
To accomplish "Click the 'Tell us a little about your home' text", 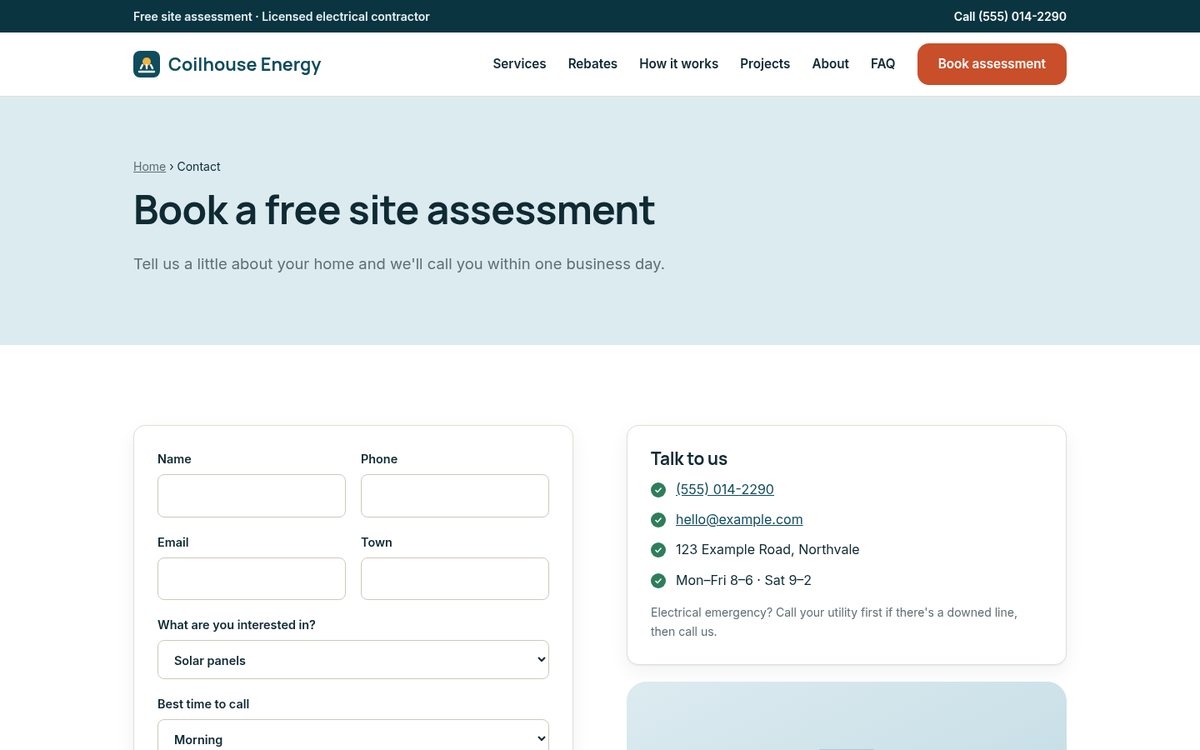I will (x=399, y=264).
